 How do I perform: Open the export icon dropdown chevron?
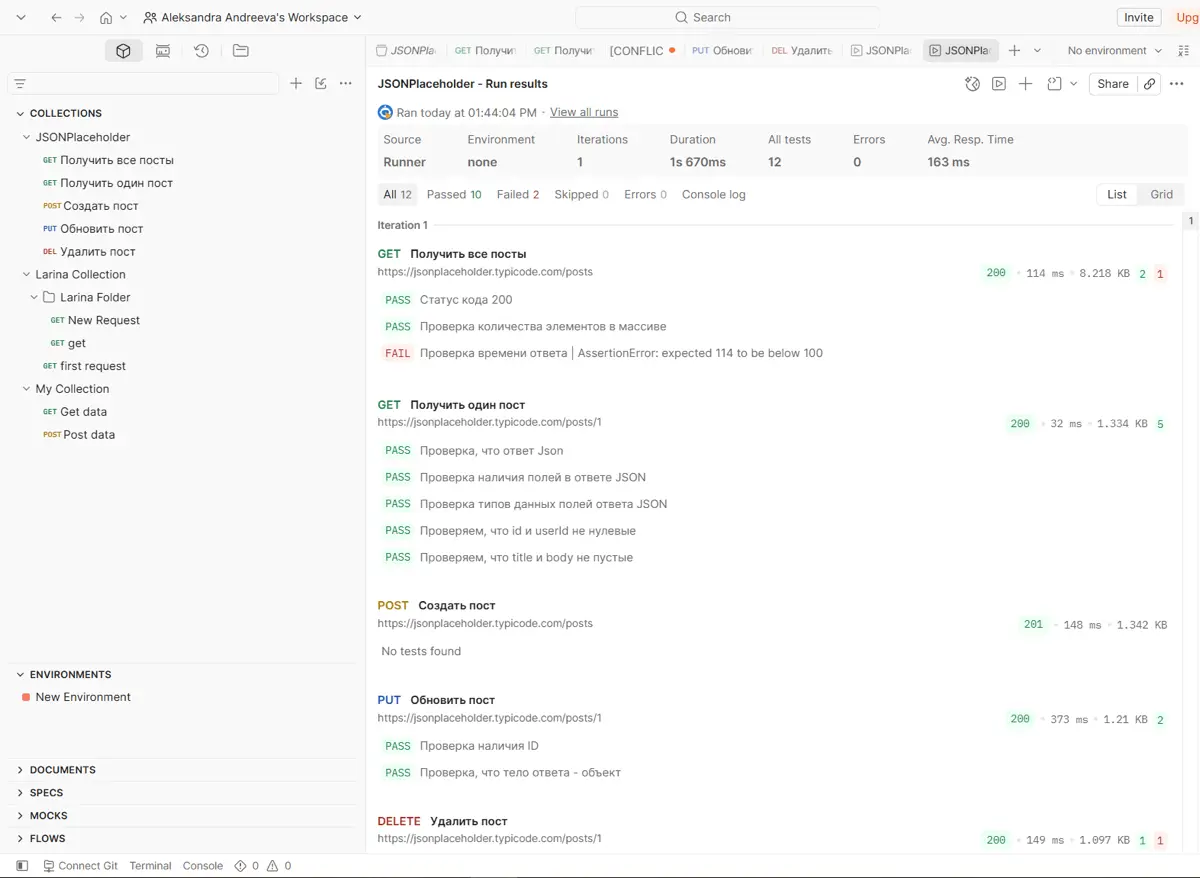1074,84
